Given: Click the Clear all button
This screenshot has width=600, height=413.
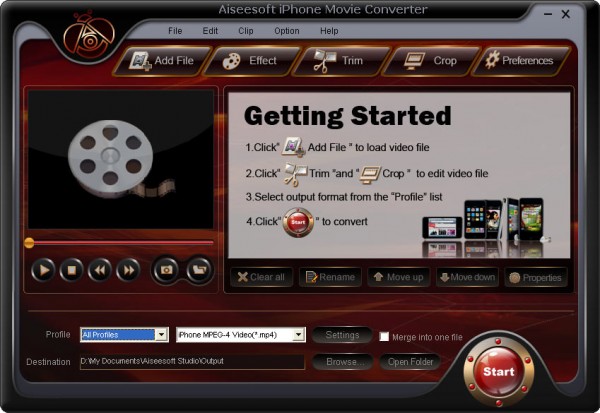Looking at the screenshot, I should click(x=262, y=277).
